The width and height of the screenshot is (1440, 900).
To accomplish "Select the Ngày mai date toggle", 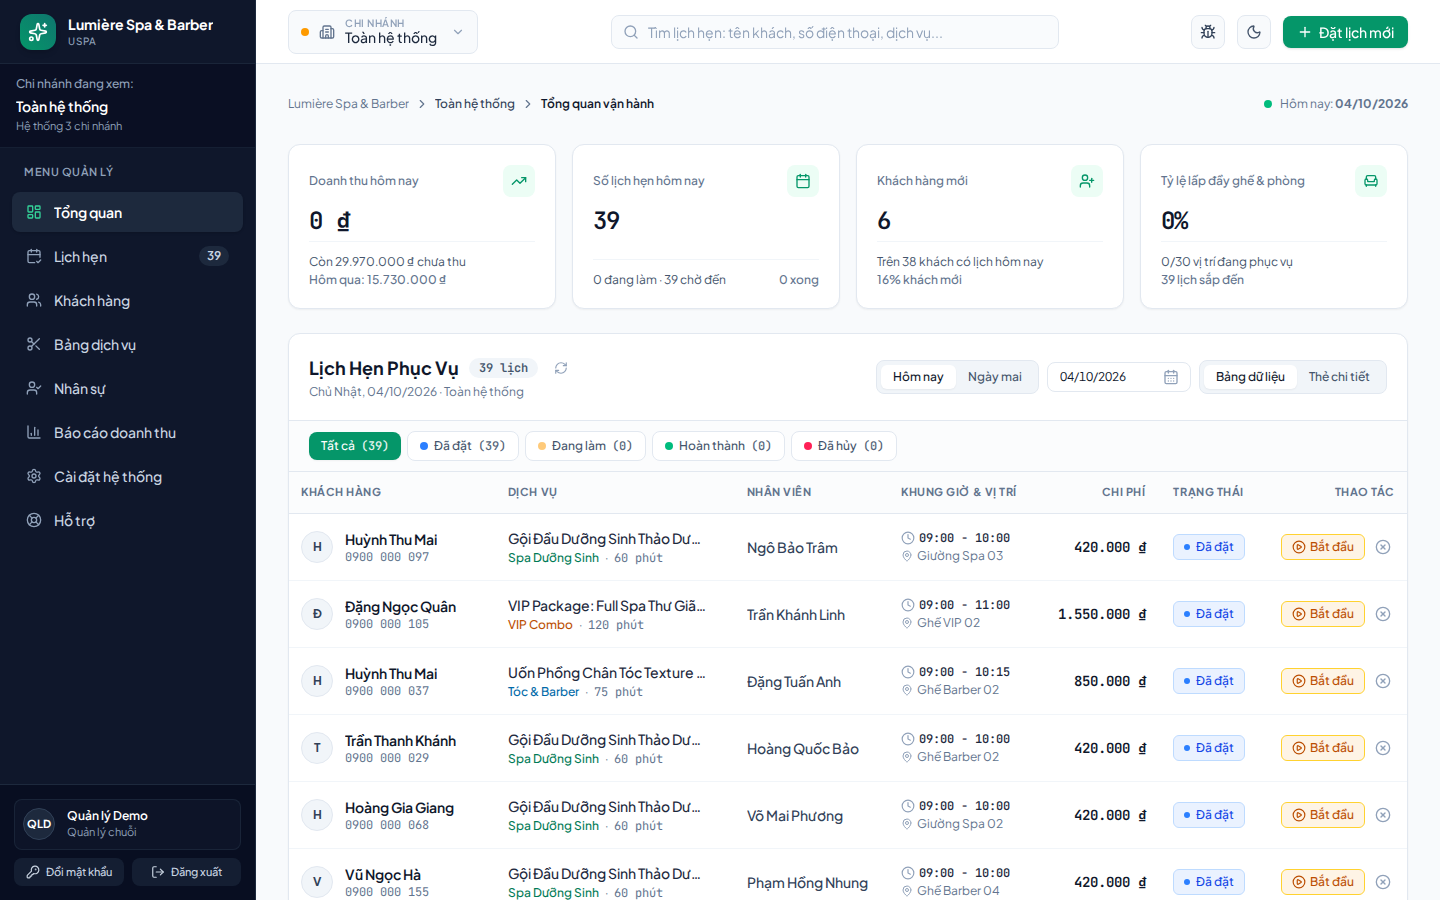I will tap(995, 377).
